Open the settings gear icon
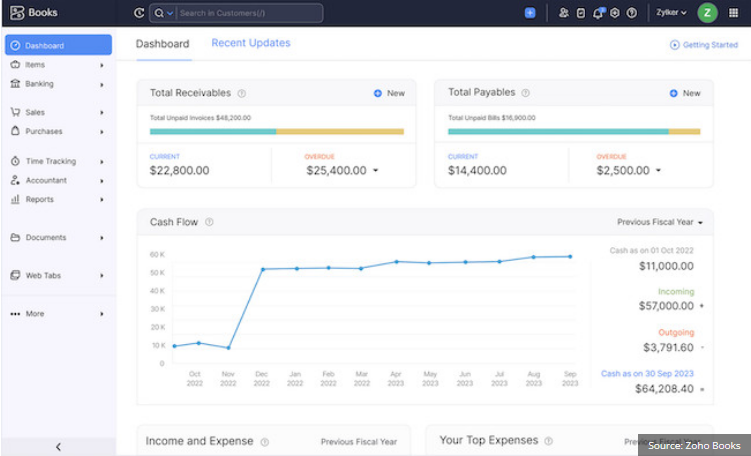Screen dimensions: 751x456 coord(615,13)
